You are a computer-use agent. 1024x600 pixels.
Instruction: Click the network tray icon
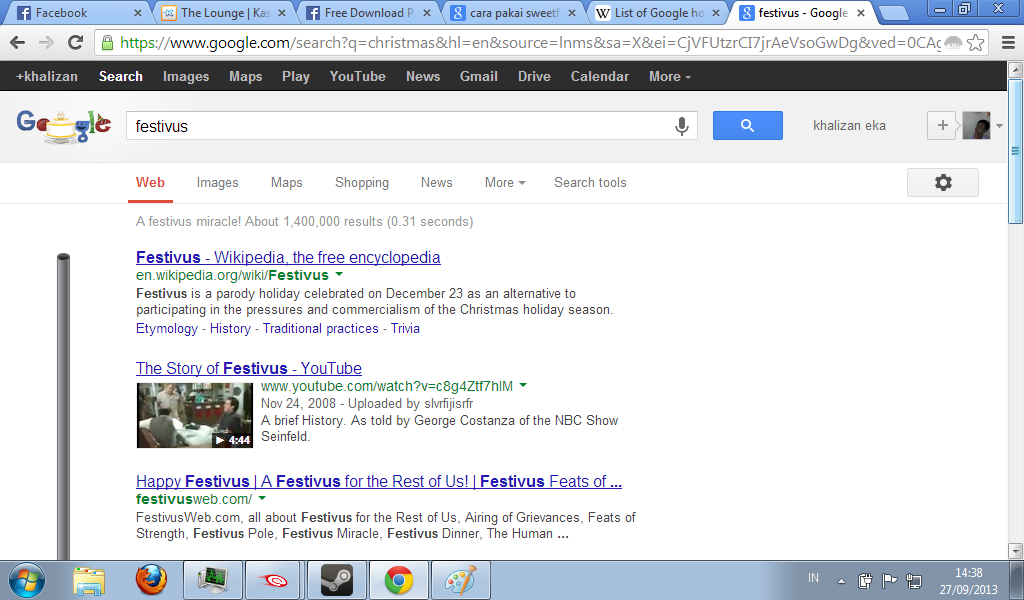pos(914,580)
